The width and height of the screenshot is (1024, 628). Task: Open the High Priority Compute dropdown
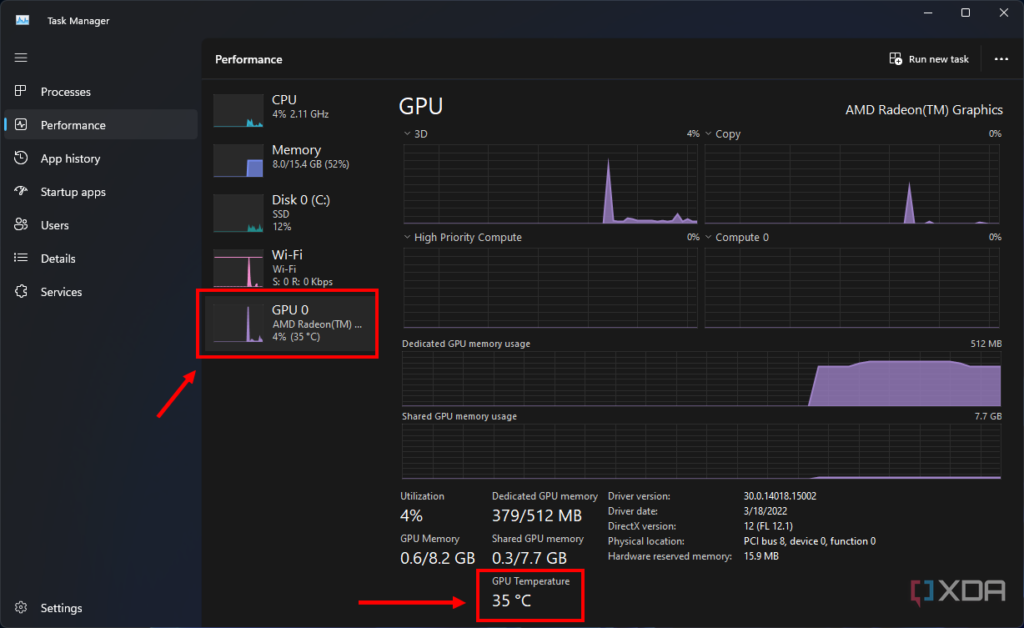pyautogui.click(x=407, y=237)
